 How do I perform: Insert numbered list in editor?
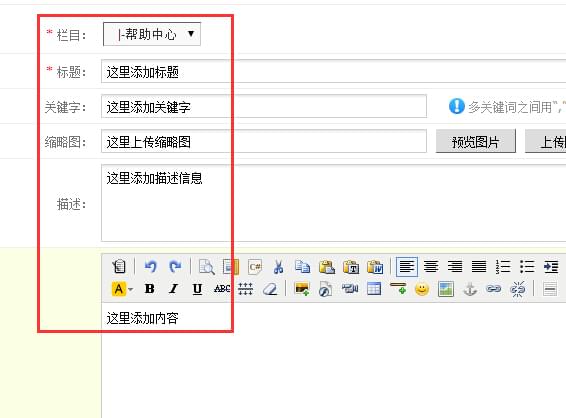(x=503, y=267)
